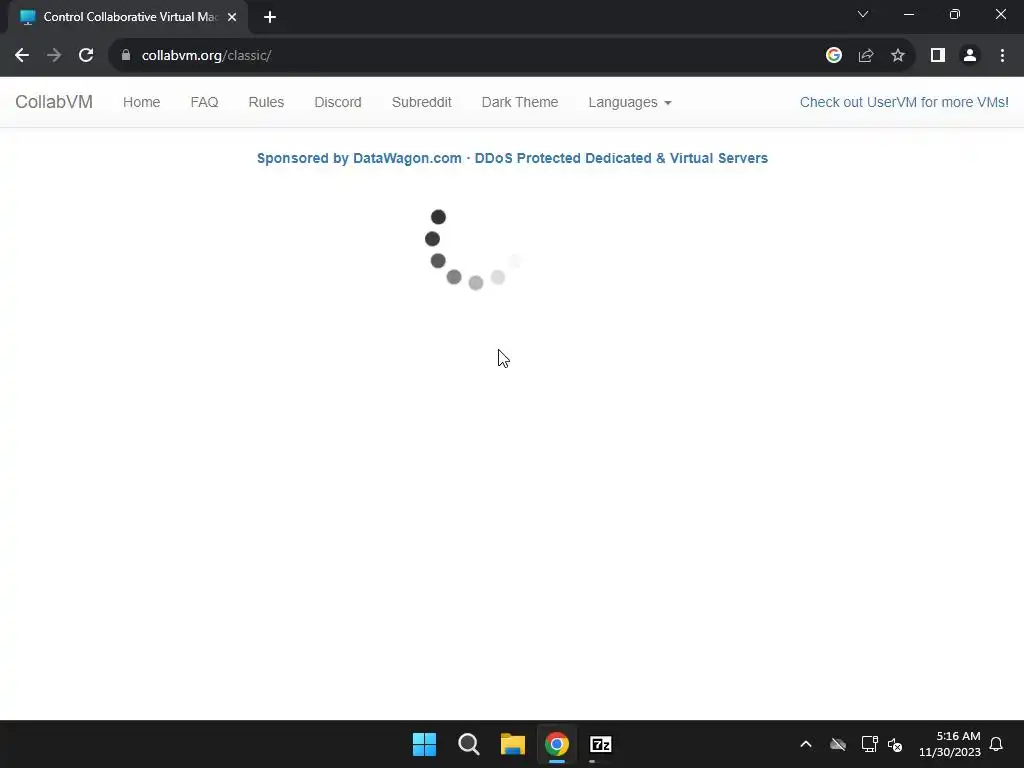Switch to Dark Theme
Viewport: 1024px width, 768px height.
[x=520, y=102]
